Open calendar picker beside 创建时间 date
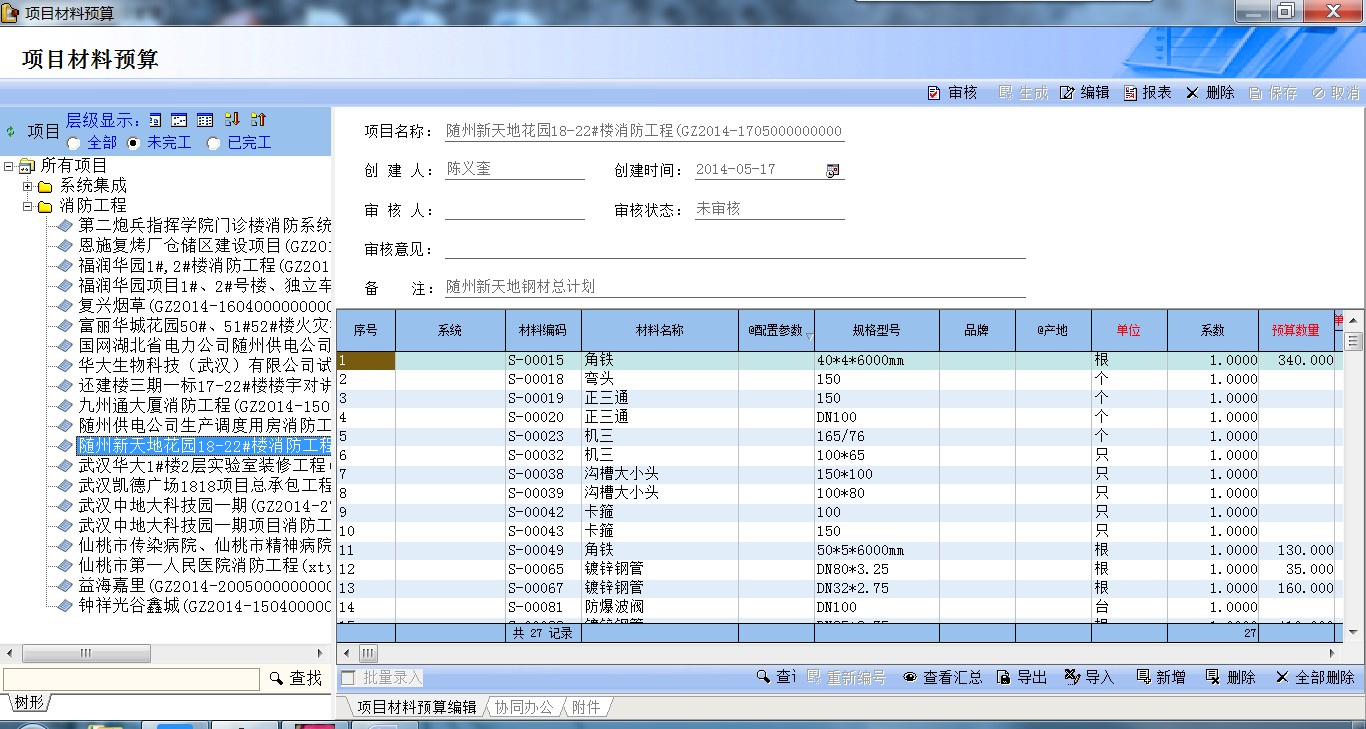This screenshot has width=1366, height=729. tap(832, 170)
